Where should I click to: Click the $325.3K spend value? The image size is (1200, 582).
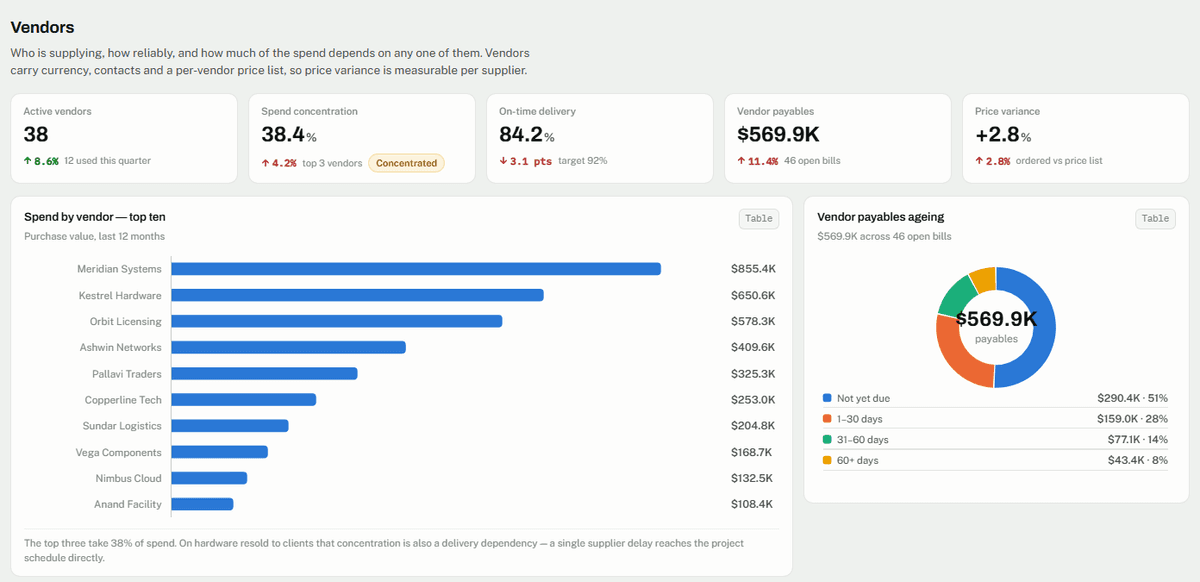pos(753,373)
